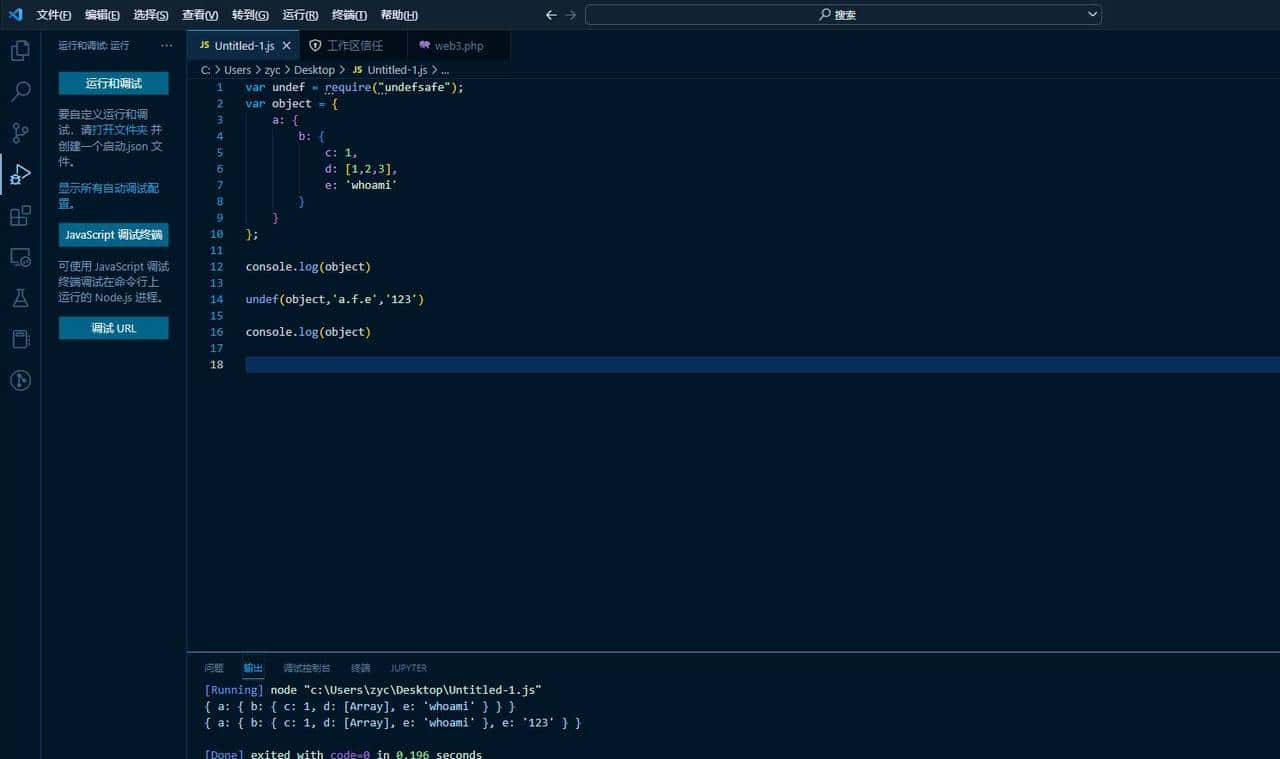
Task: Select the Run and Debug icon
Action: (x=20, y=174)
